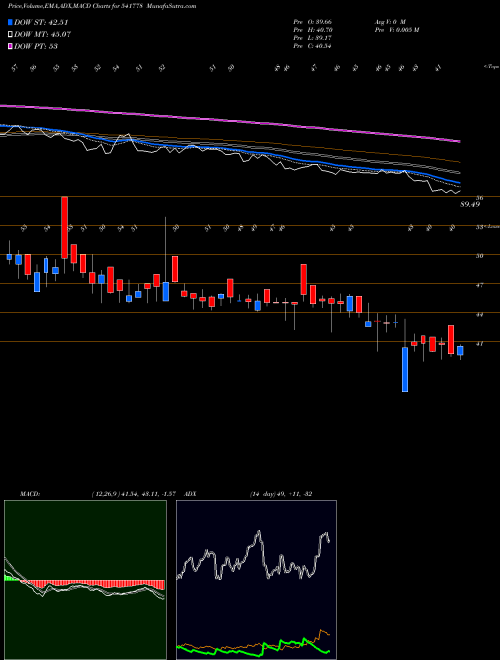Click the 'MACD:' panel heading
This screenshot has width=500, height=660.
coord(30,493)
